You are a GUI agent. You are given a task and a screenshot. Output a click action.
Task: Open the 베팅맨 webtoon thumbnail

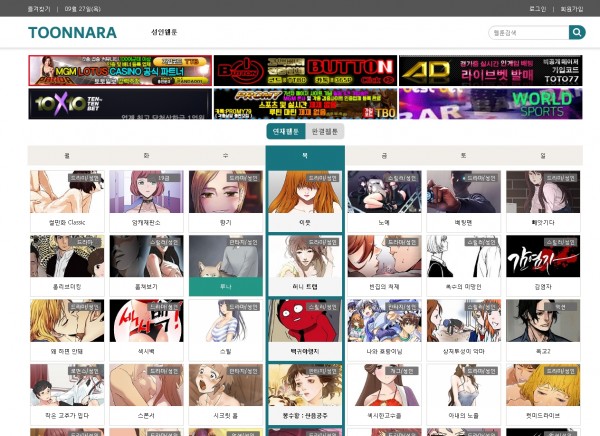point(463,192)
